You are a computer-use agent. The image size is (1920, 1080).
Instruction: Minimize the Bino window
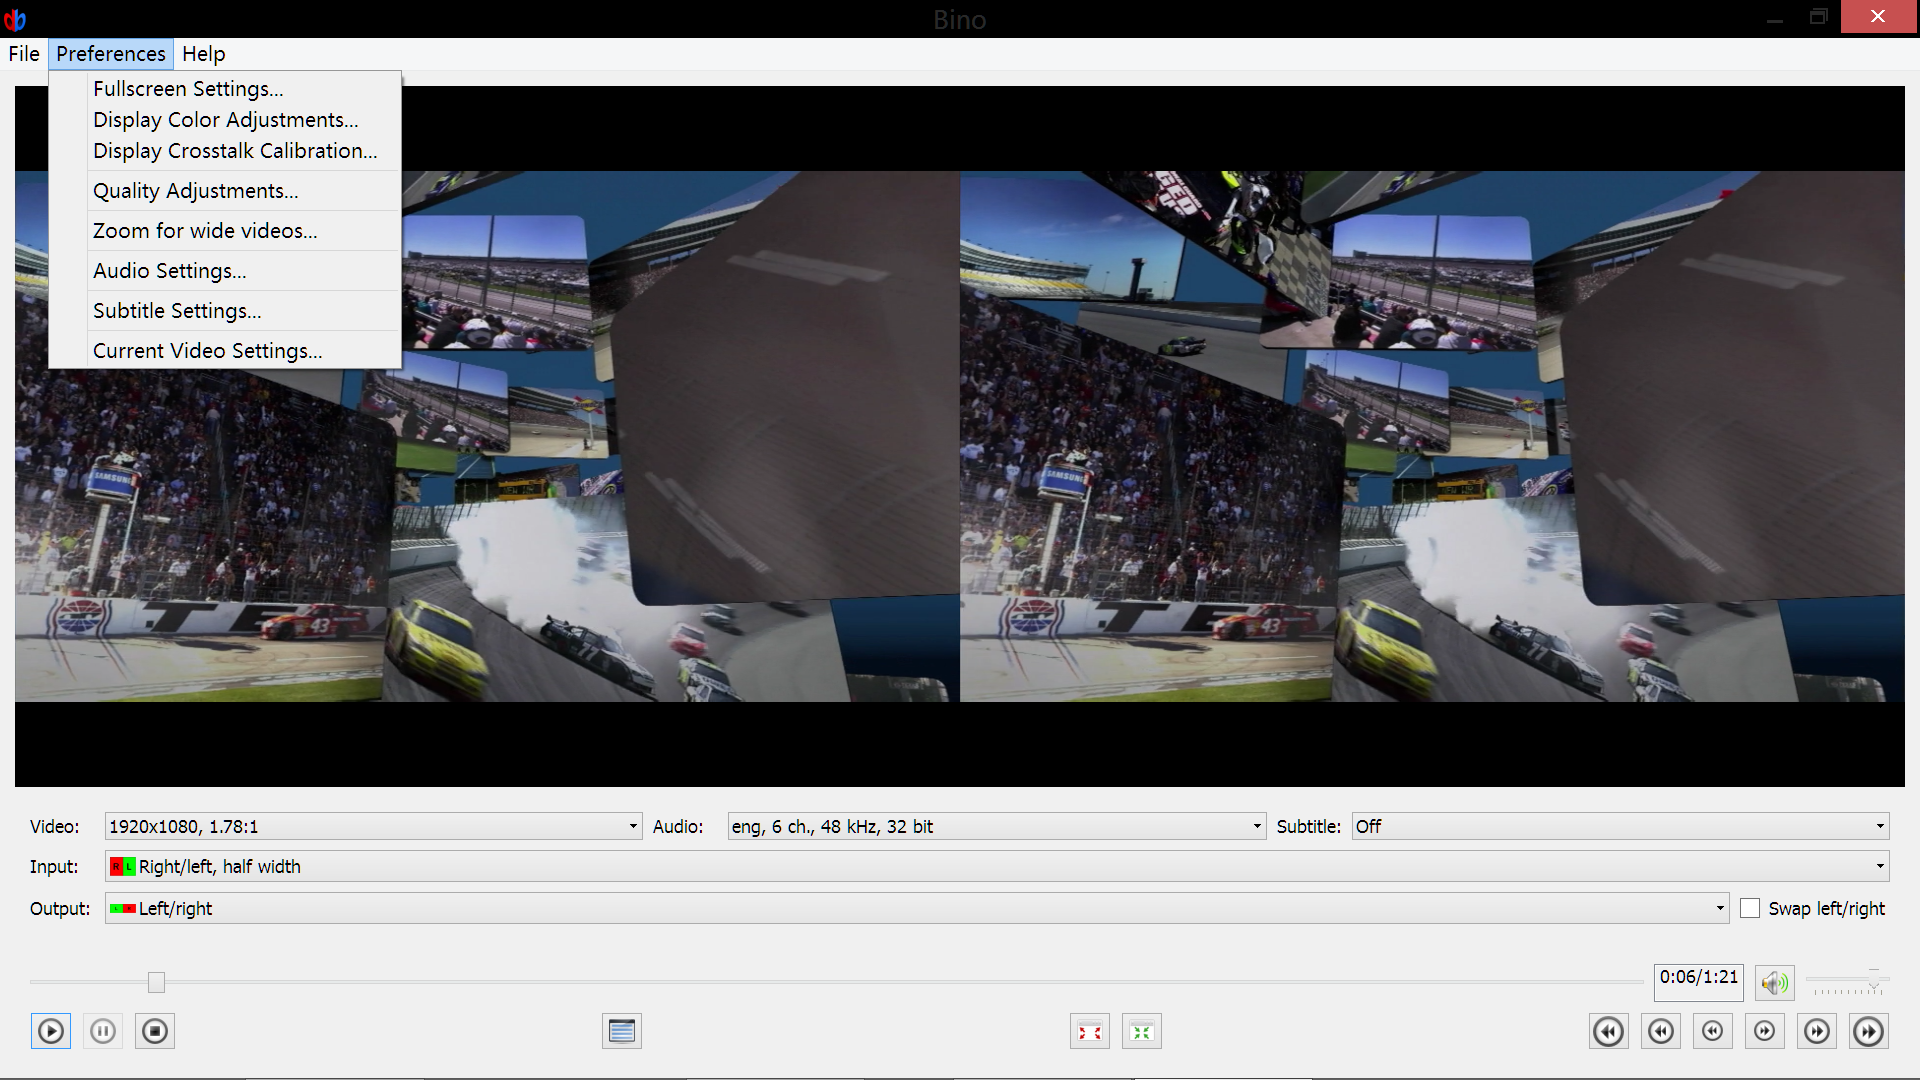click(1775, 18)
